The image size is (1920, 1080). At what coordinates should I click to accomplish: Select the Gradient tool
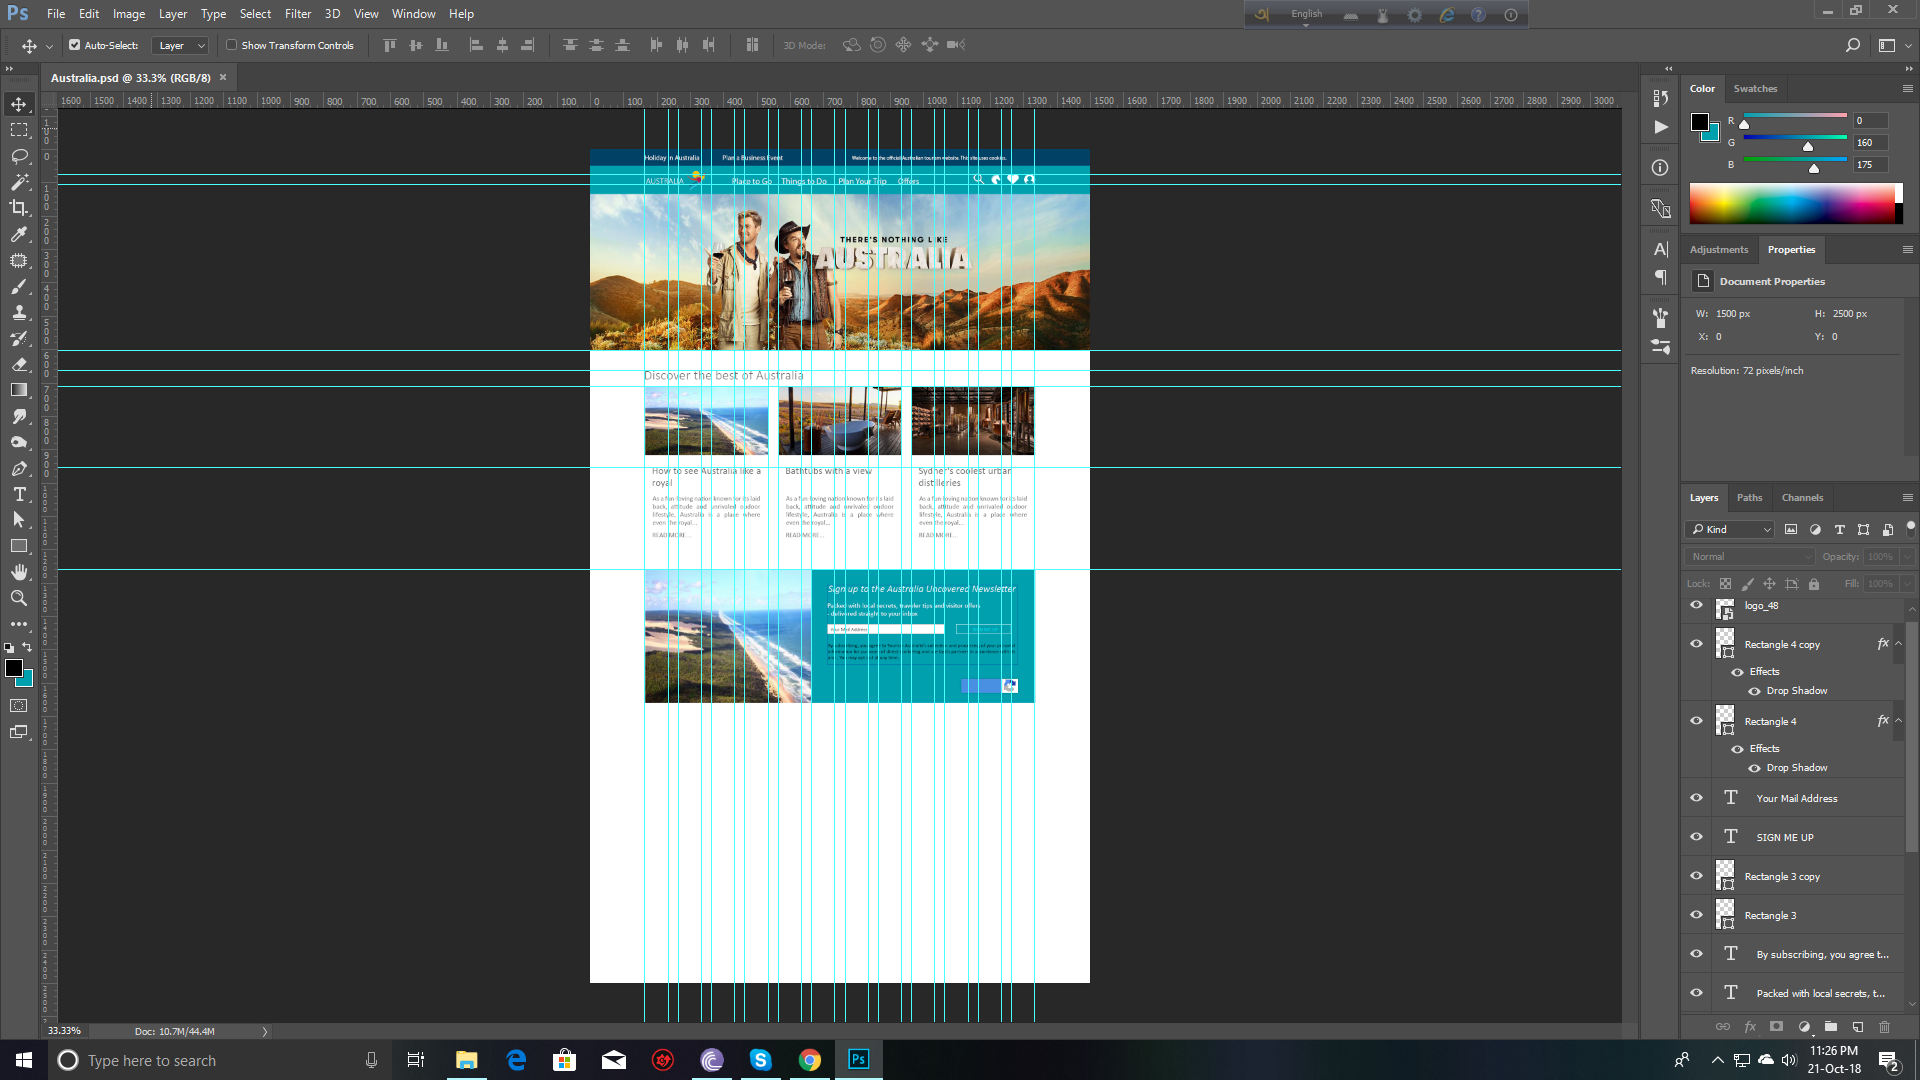coord(19,390)
